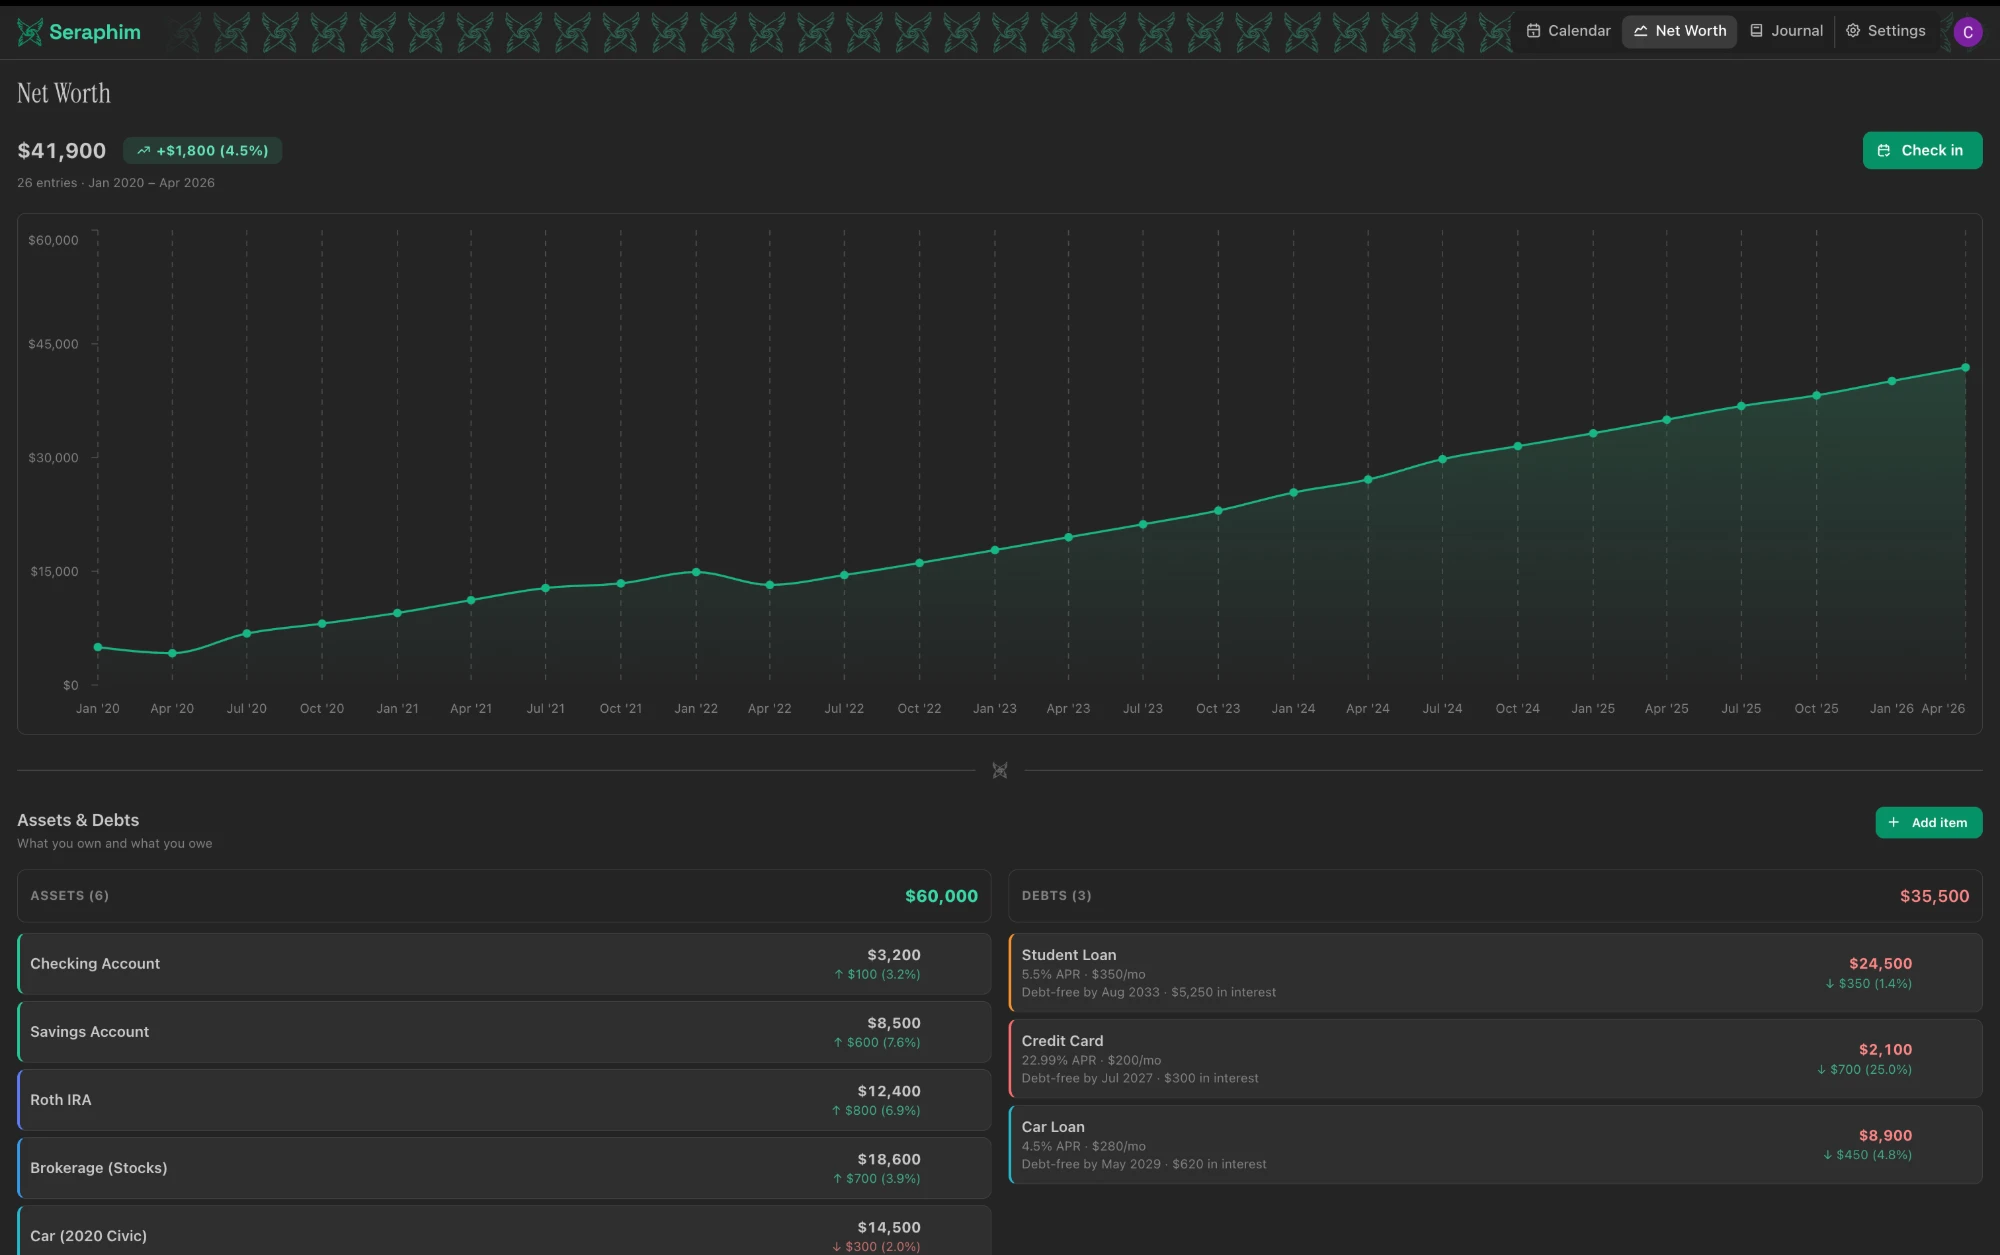Click the 26 entries date range text

click(116, 183)
